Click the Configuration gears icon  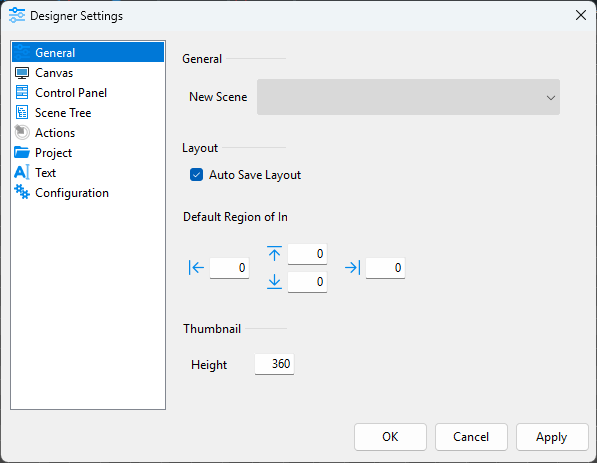point(22,192)
